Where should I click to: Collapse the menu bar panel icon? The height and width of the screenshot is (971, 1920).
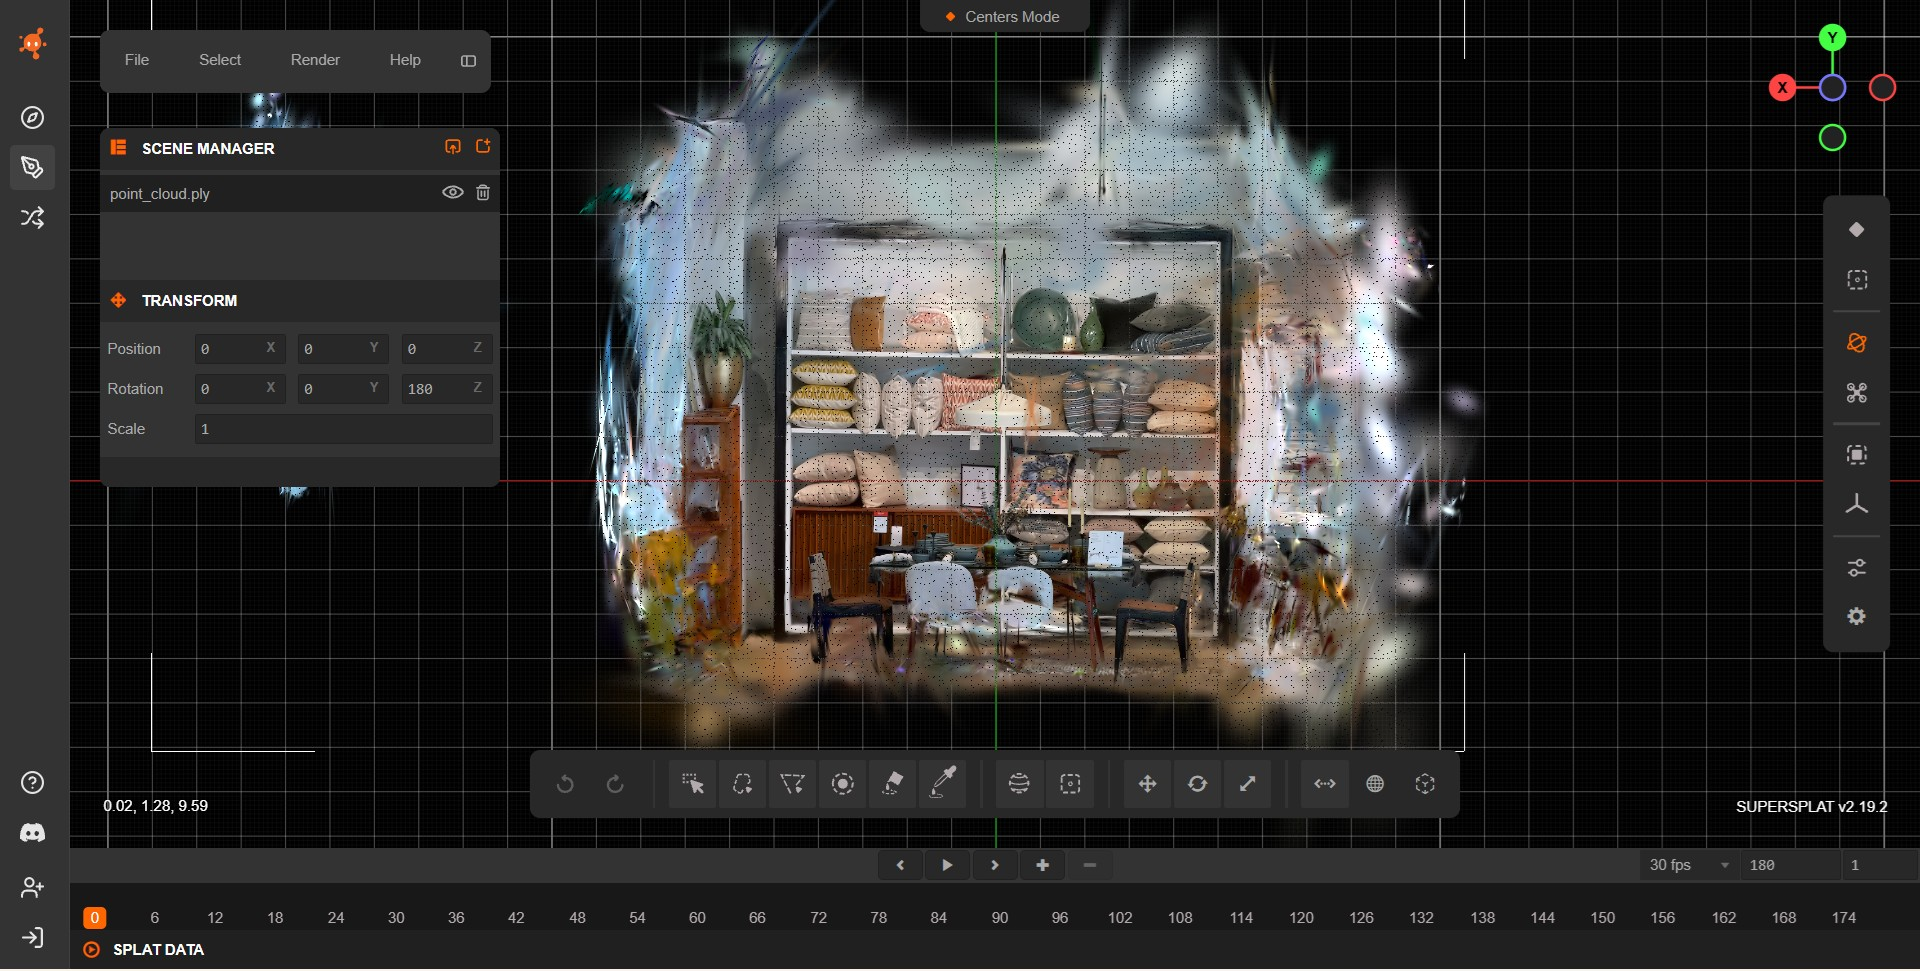468,61
